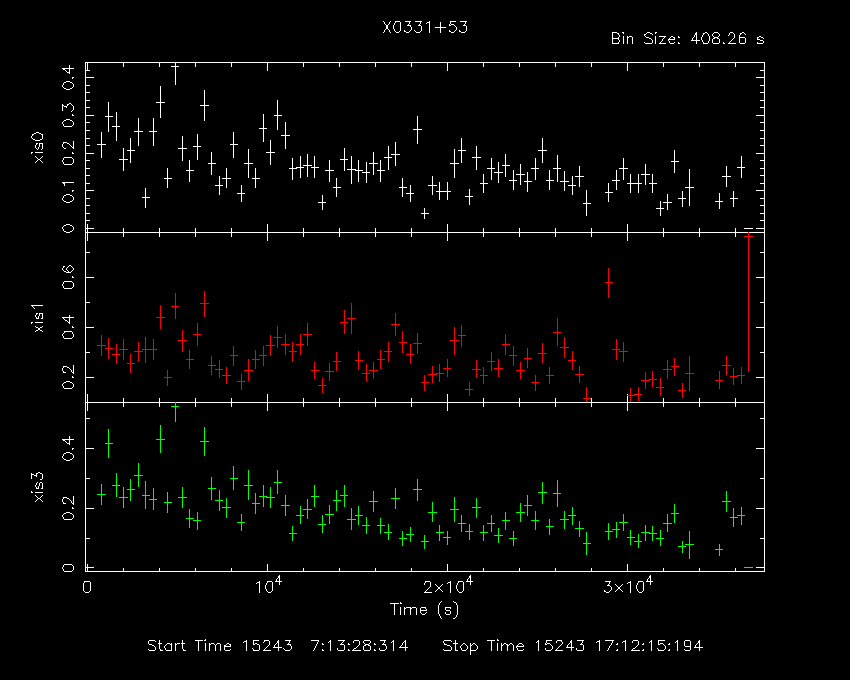
Task: Click the tall red error bar at xis1 end
Action: (749, 304)
